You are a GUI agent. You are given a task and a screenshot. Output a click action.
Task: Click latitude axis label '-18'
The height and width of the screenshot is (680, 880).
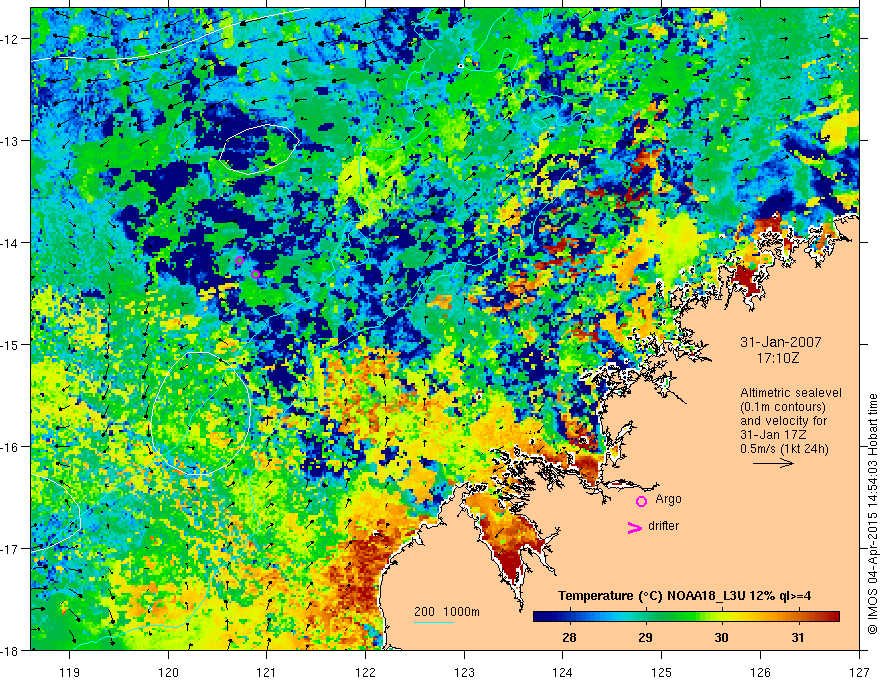pos(11,651)
